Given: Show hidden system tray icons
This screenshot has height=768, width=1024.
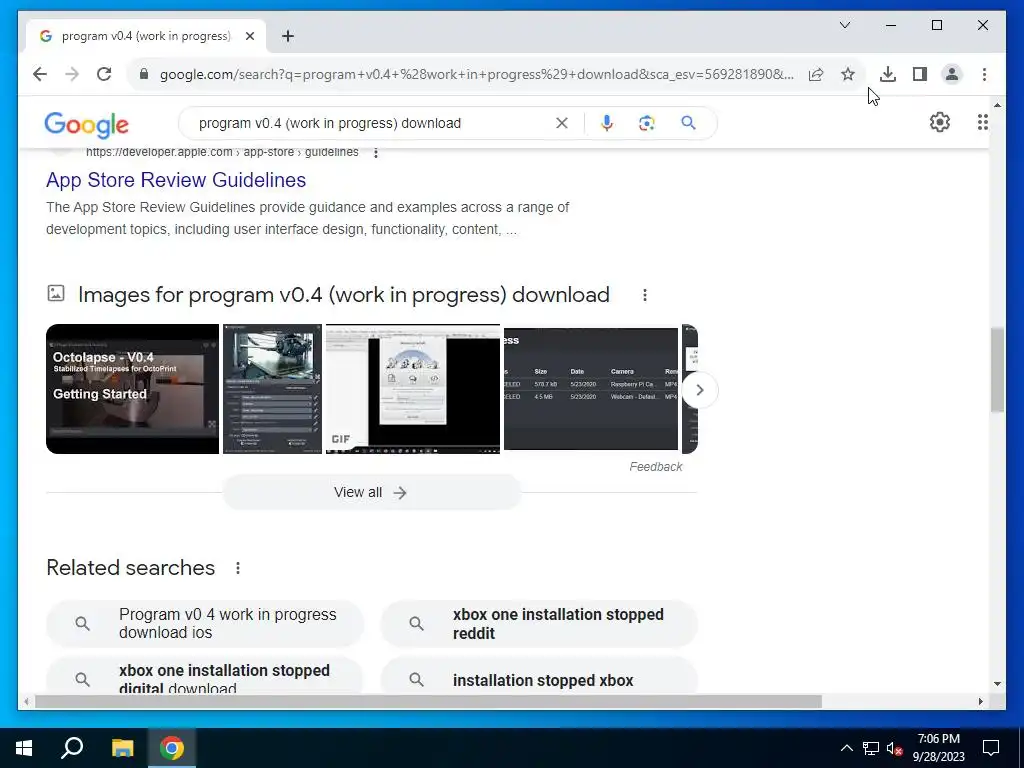Looking at the screenshot, I should point(846,748).
